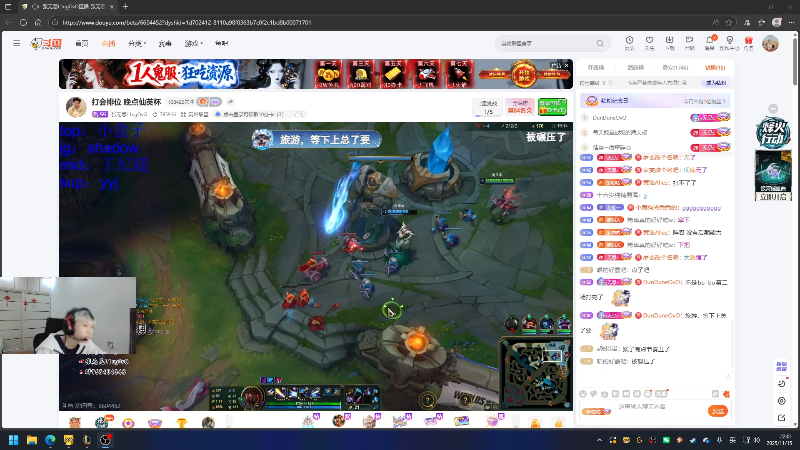The width and height of the screenshot is (800, 450).
Task: Click the share arrow next to title
Action: tap(230, 102)
